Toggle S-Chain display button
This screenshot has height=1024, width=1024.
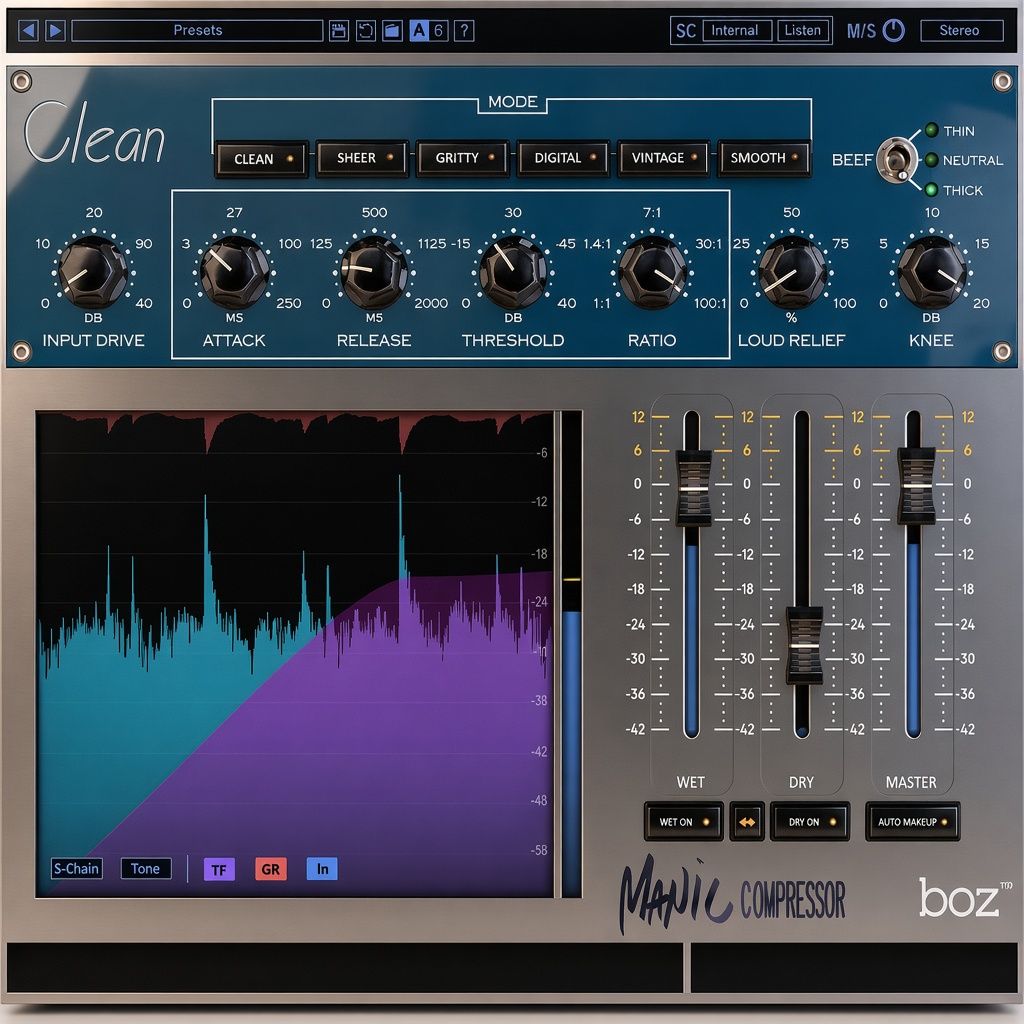(77, 869)
